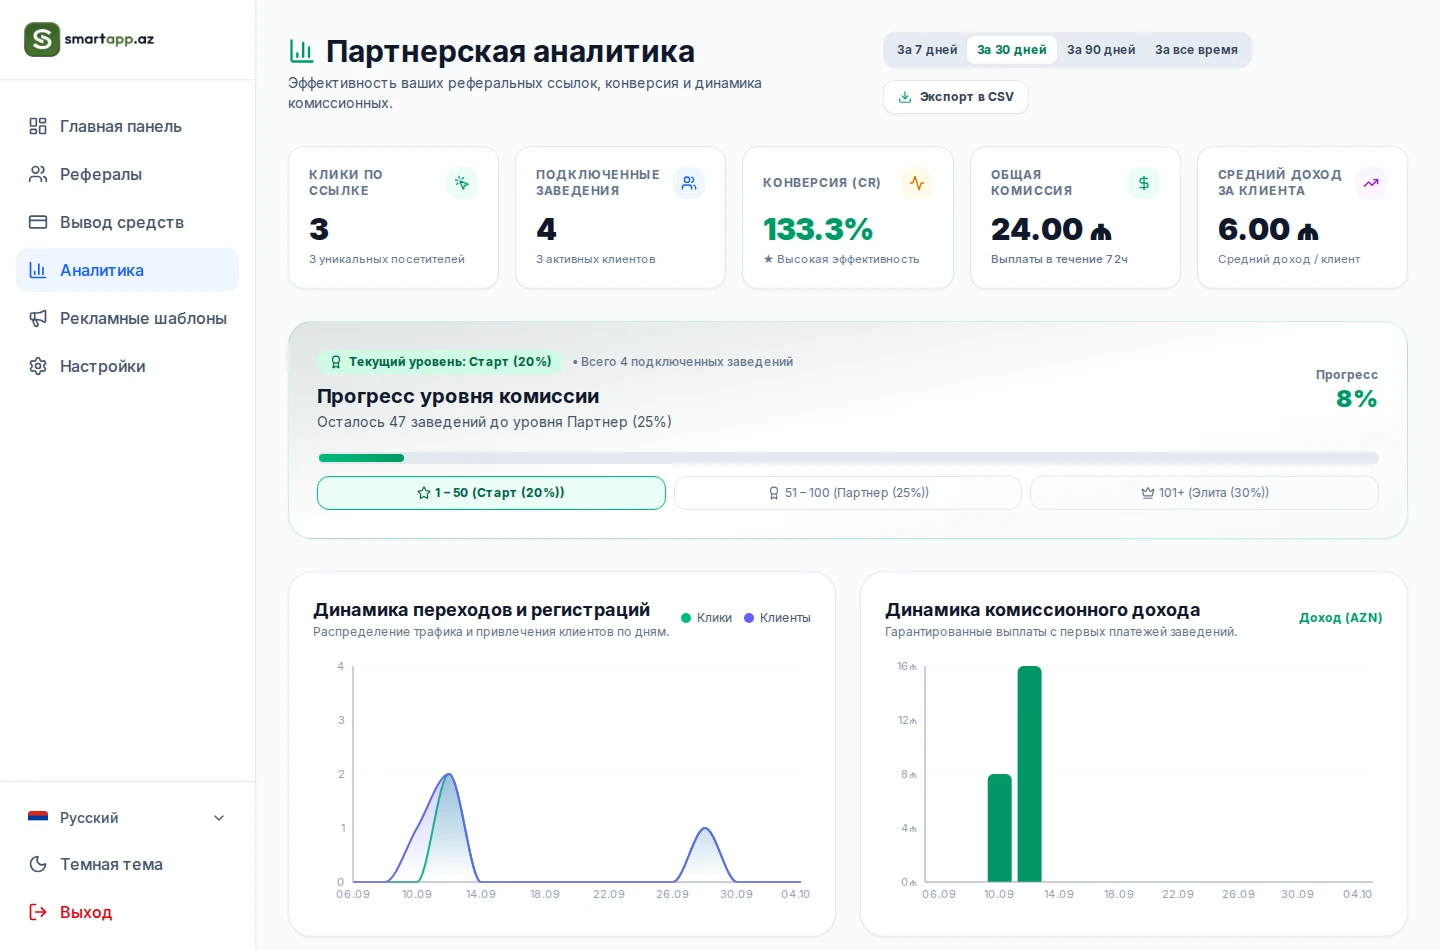Image resolution: width=1440 pixels, height=950 pixels.
Task: Click the users icon in Подключенные заведения card
Action: 689,183
